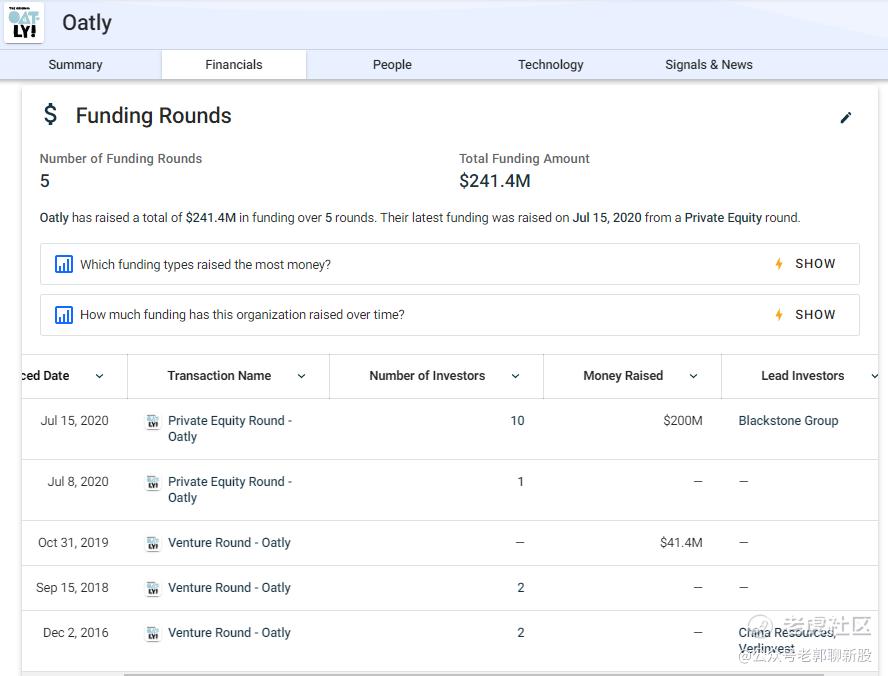Click the Jul 8, 2020 date cell

[x=78, y=482]
